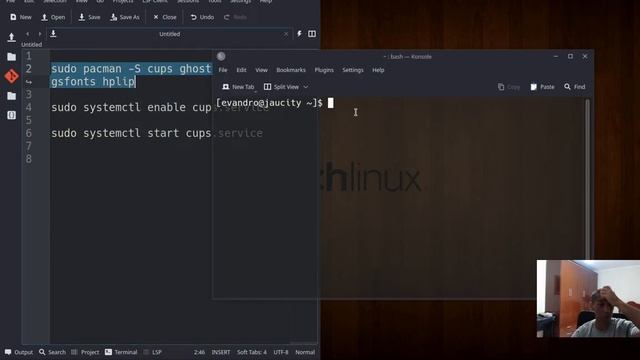Open Konsole Bookmarks menu

[291, 70]
